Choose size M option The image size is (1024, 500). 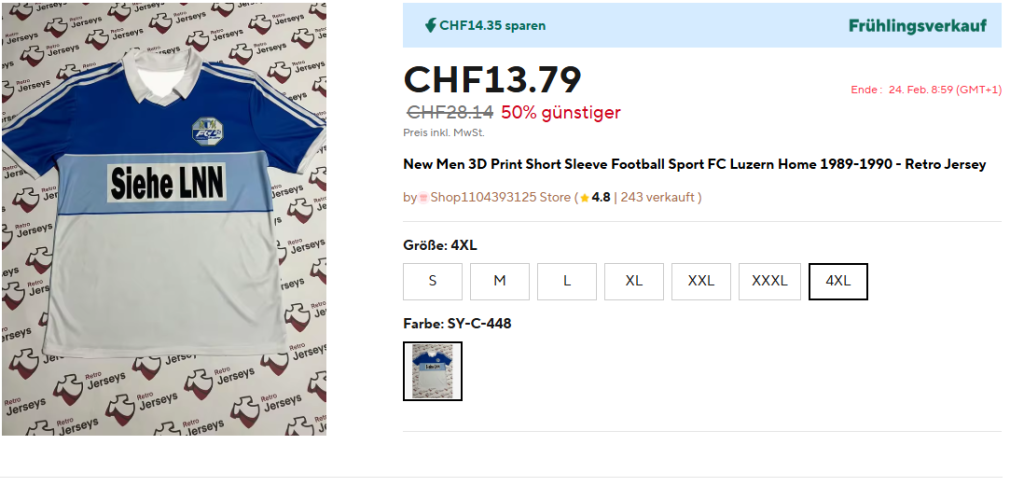499,281
